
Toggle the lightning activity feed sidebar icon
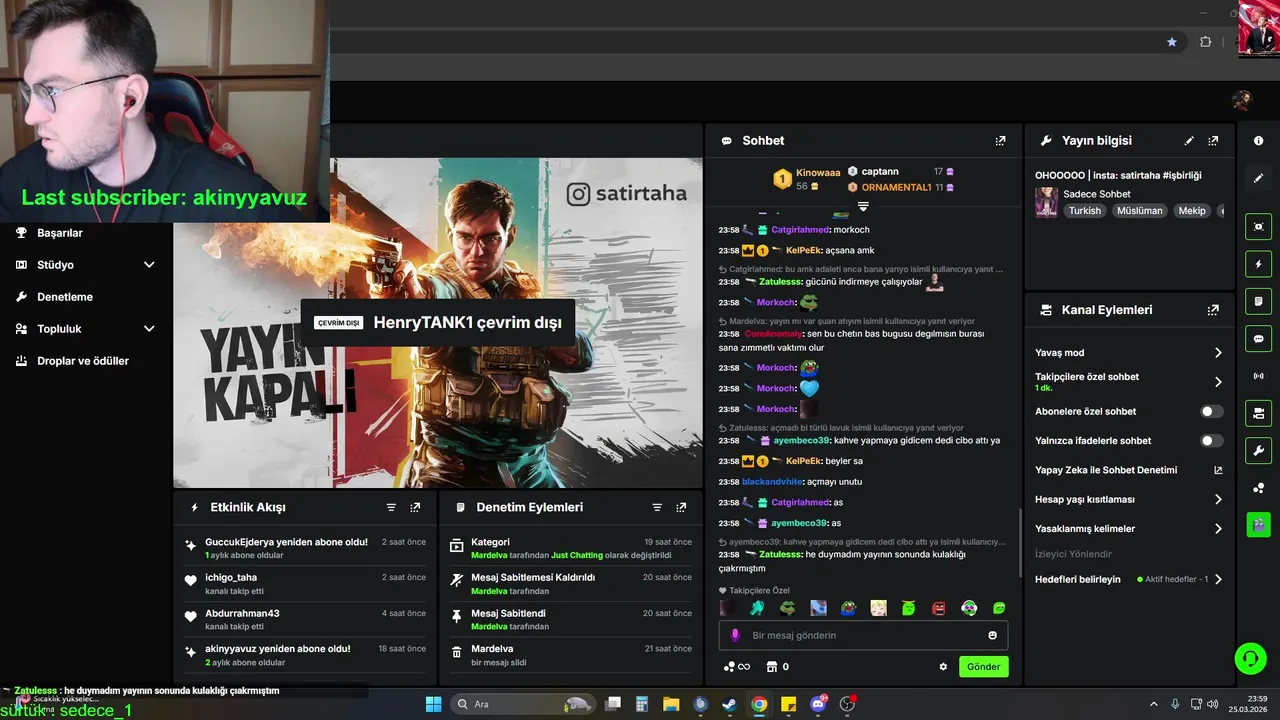(x=1258, y=264)
